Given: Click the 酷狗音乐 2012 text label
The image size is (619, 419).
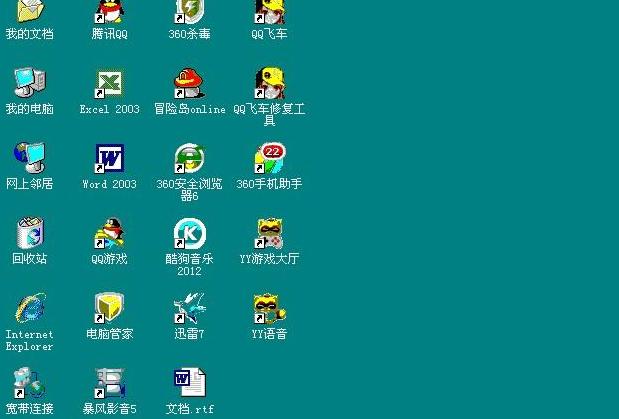Looking at the screenshot, I should [189, 265].
